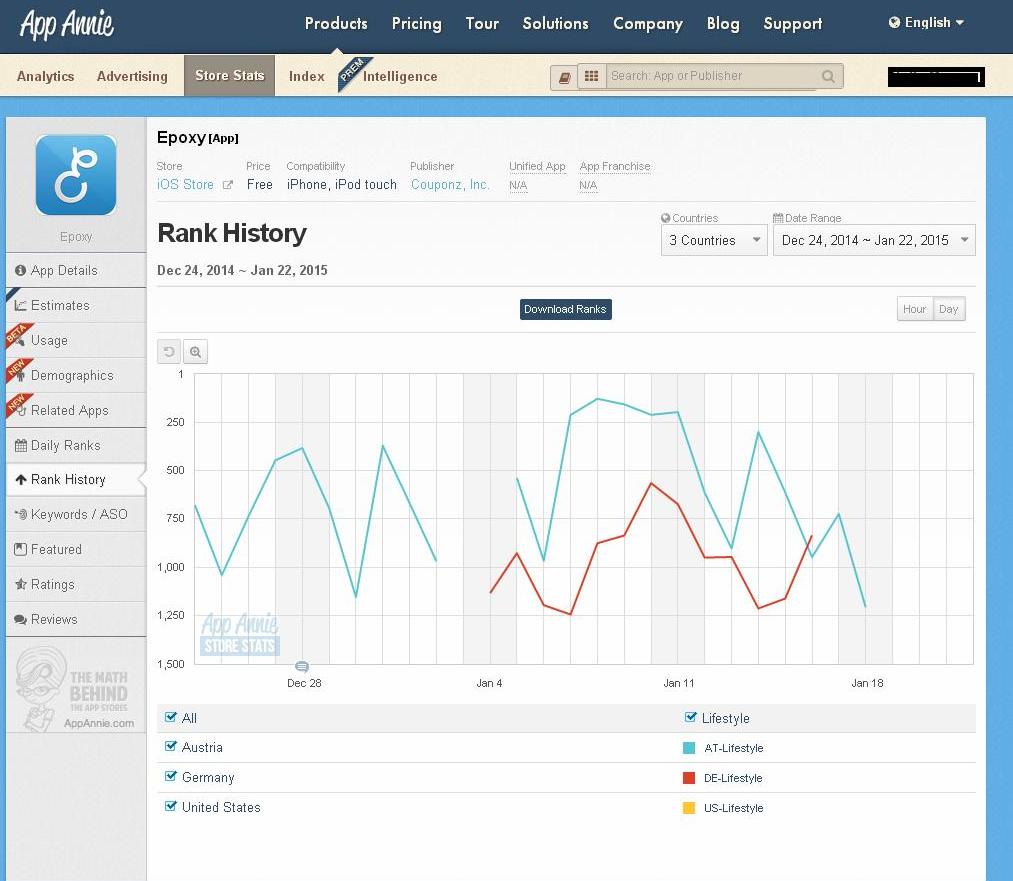The width and height of the screenshot is (1013, 881).
Task: Click the US-Lifestyle yellow color swatch
Action: coord(689,808)
